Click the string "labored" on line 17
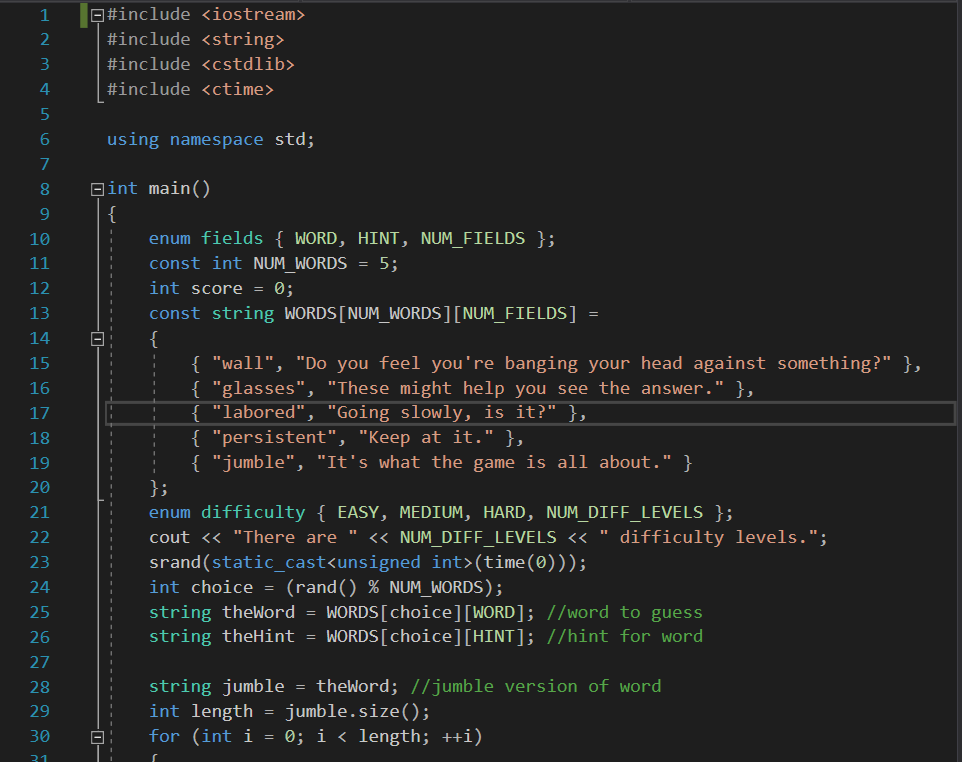Image resolution: width=962 pixels, height=762 pixels. click(x=258, y=412)
